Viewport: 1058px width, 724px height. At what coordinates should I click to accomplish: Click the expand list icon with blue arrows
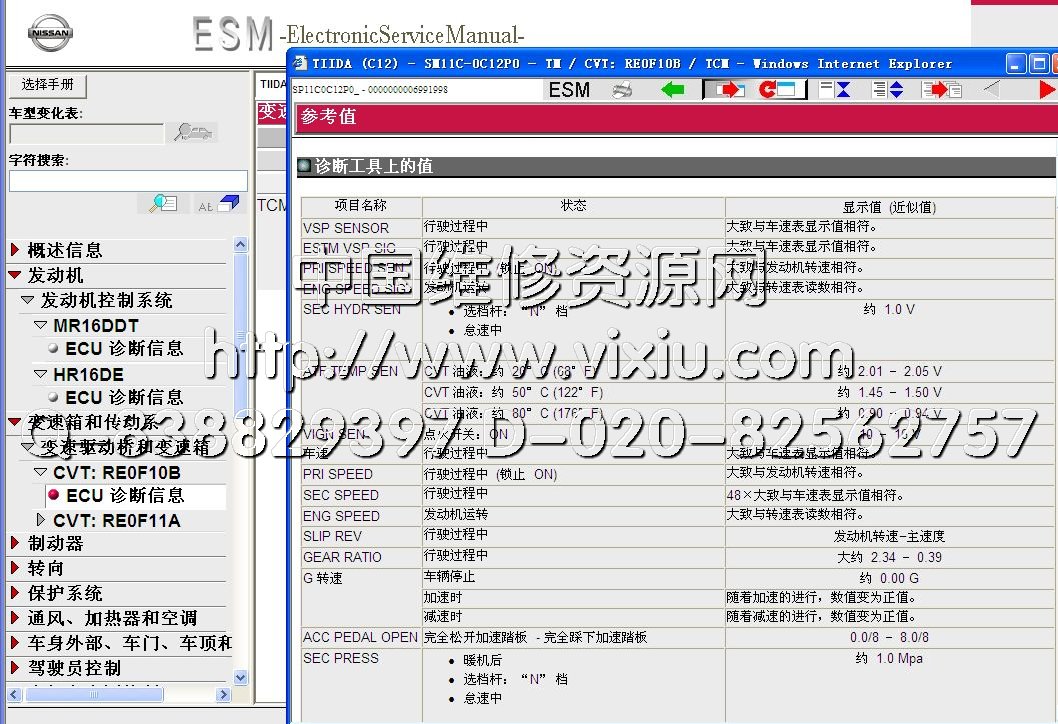[888, 90]
